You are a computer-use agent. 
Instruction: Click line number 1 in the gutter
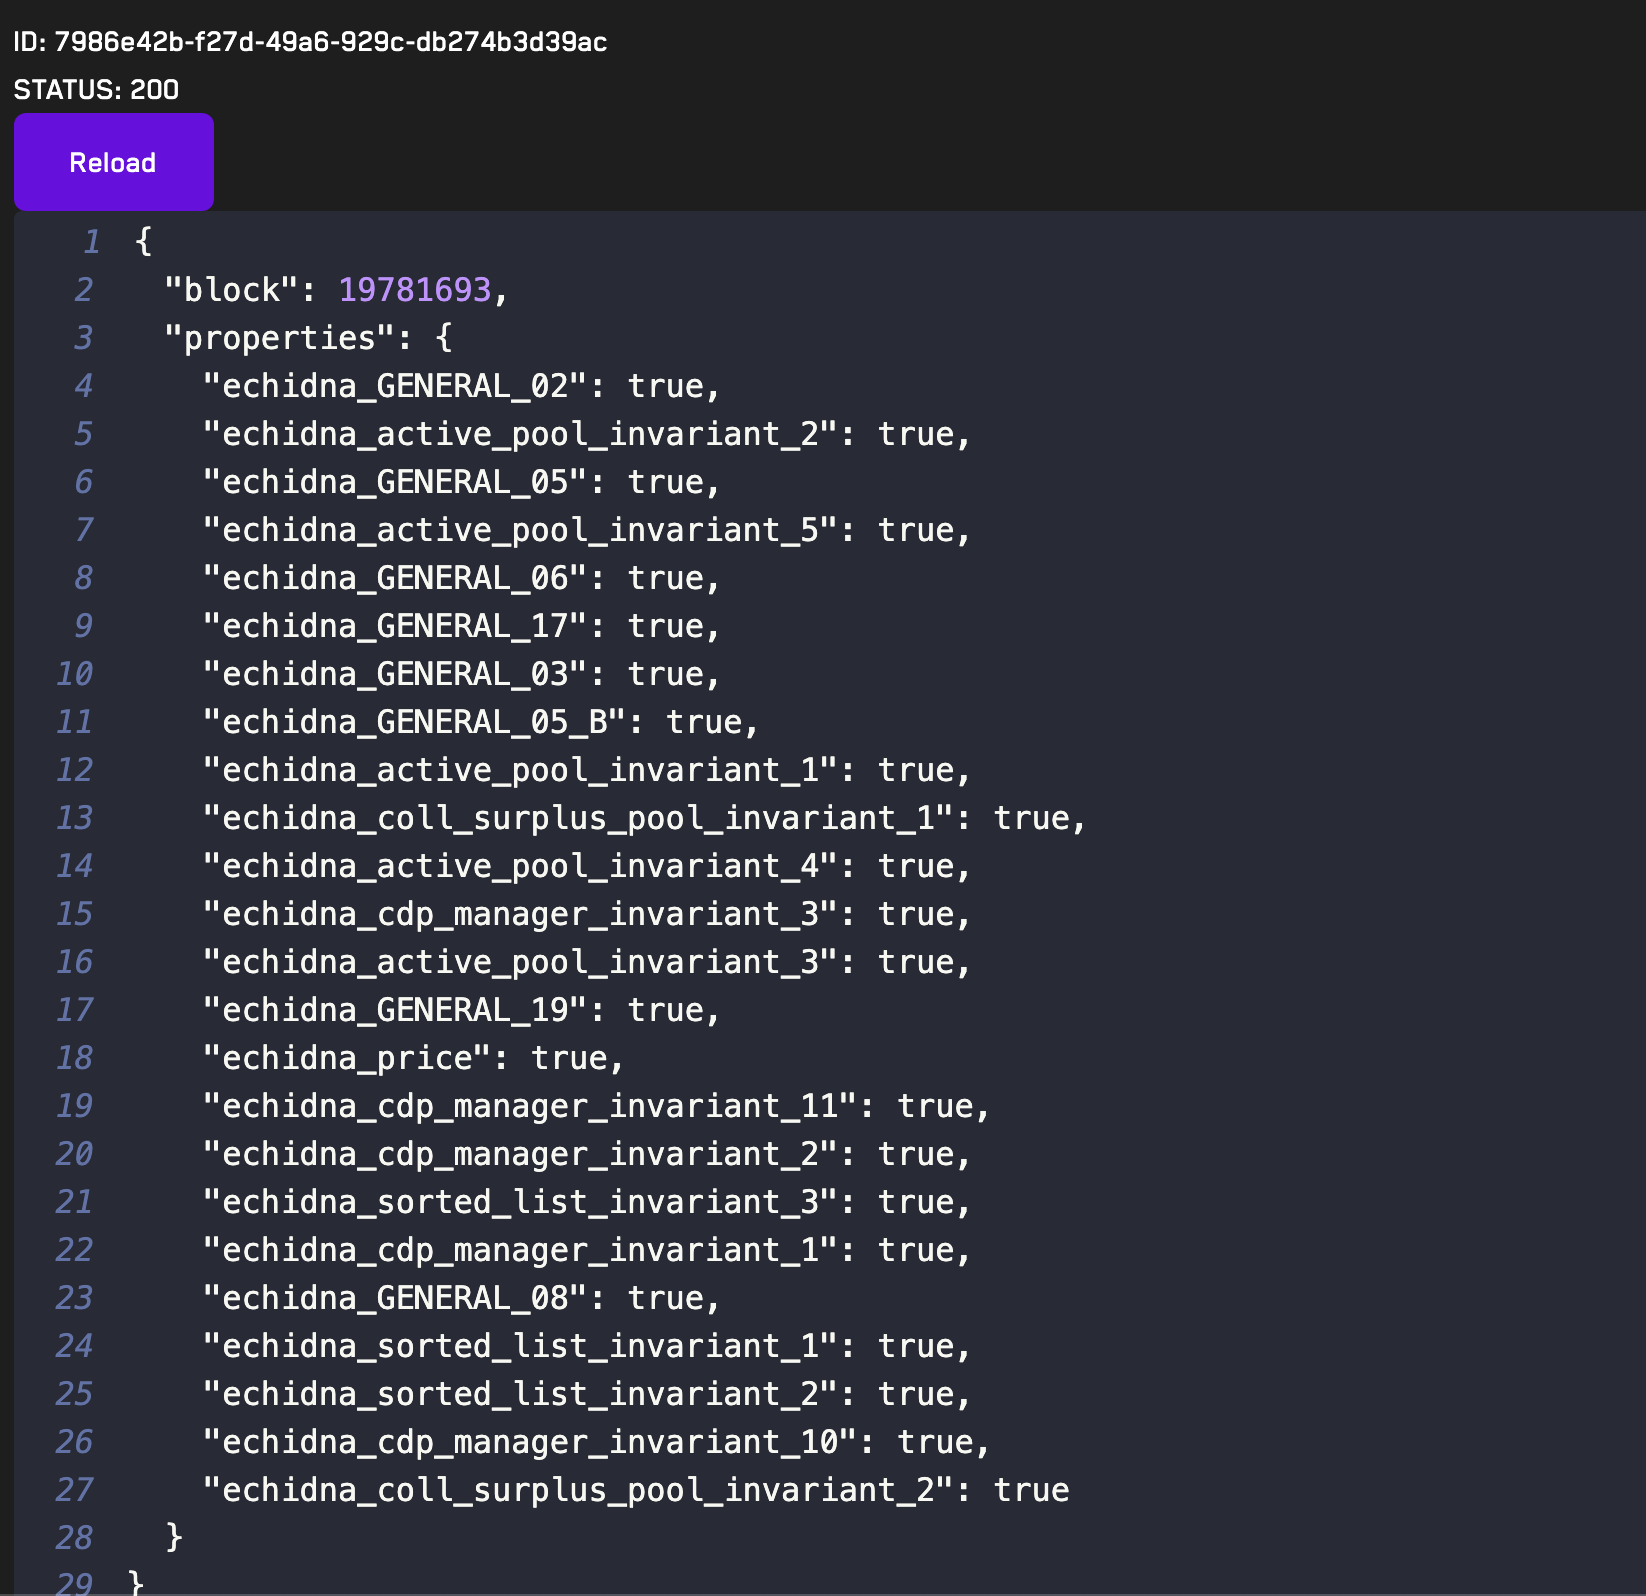click(x=92, y=242)
